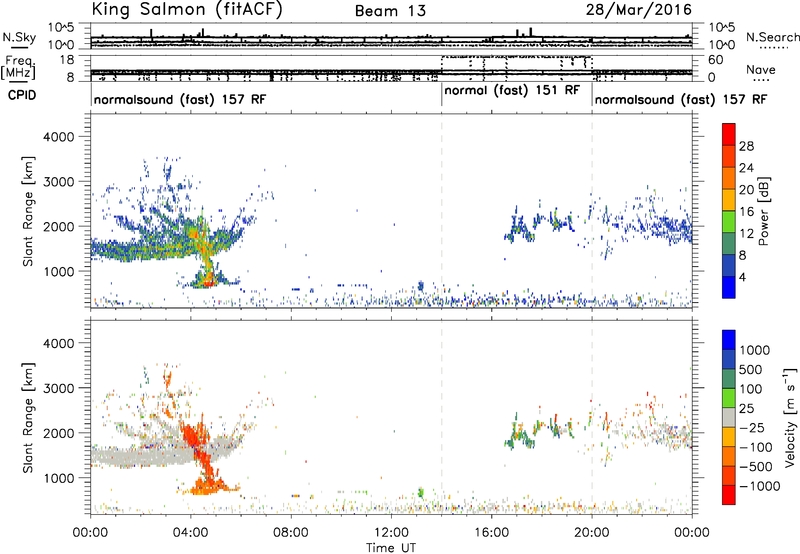Click the velocity panel 'Slant Range [km]' label
Viewport: 800px width, 554px height.
point(28,418)
